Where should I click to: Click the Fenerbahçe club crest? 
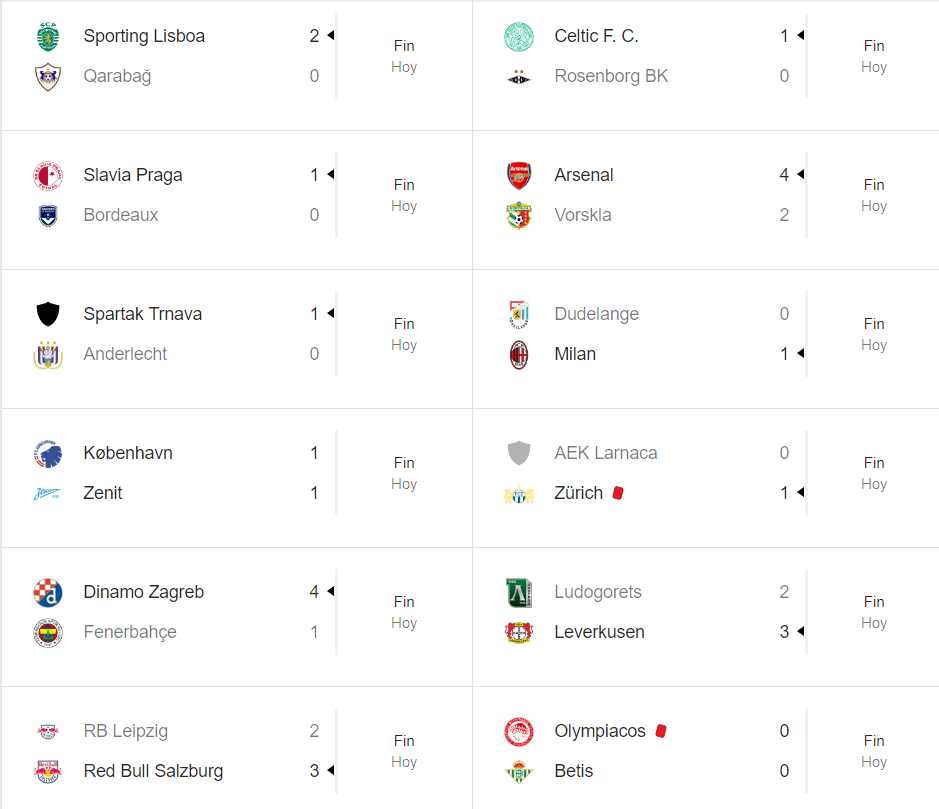pyautogui.click(x=47, y=632)
